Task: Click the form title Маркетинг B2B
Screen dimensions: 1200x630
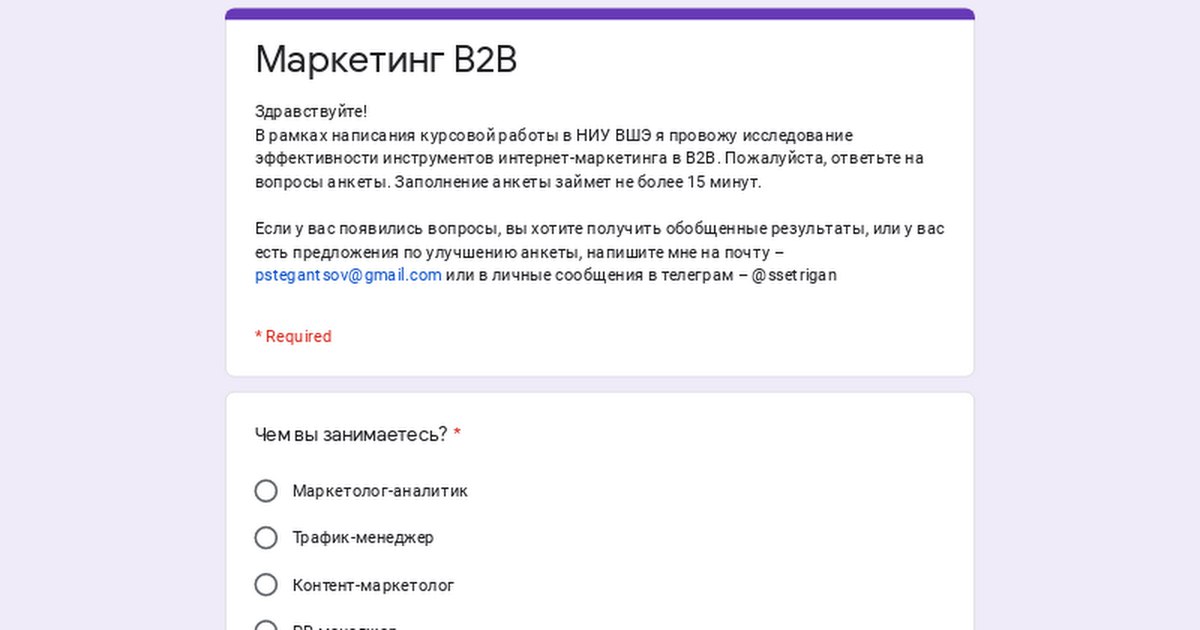Action: (386, 60)
